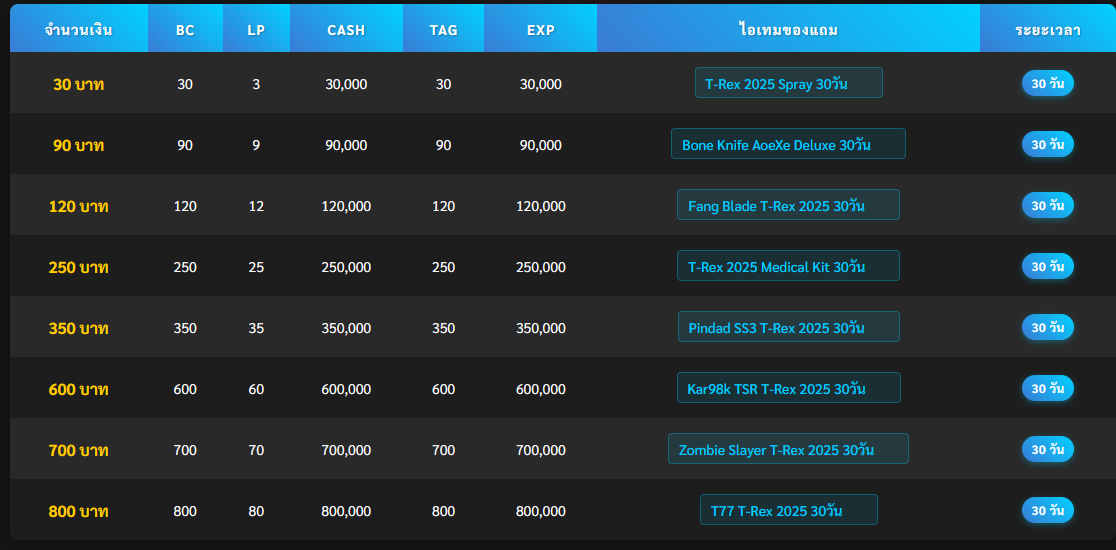Click the ไอเทมของแถม column header
Image resolution: width=1116 pixels, height=550 pixels.
point(788,30)
